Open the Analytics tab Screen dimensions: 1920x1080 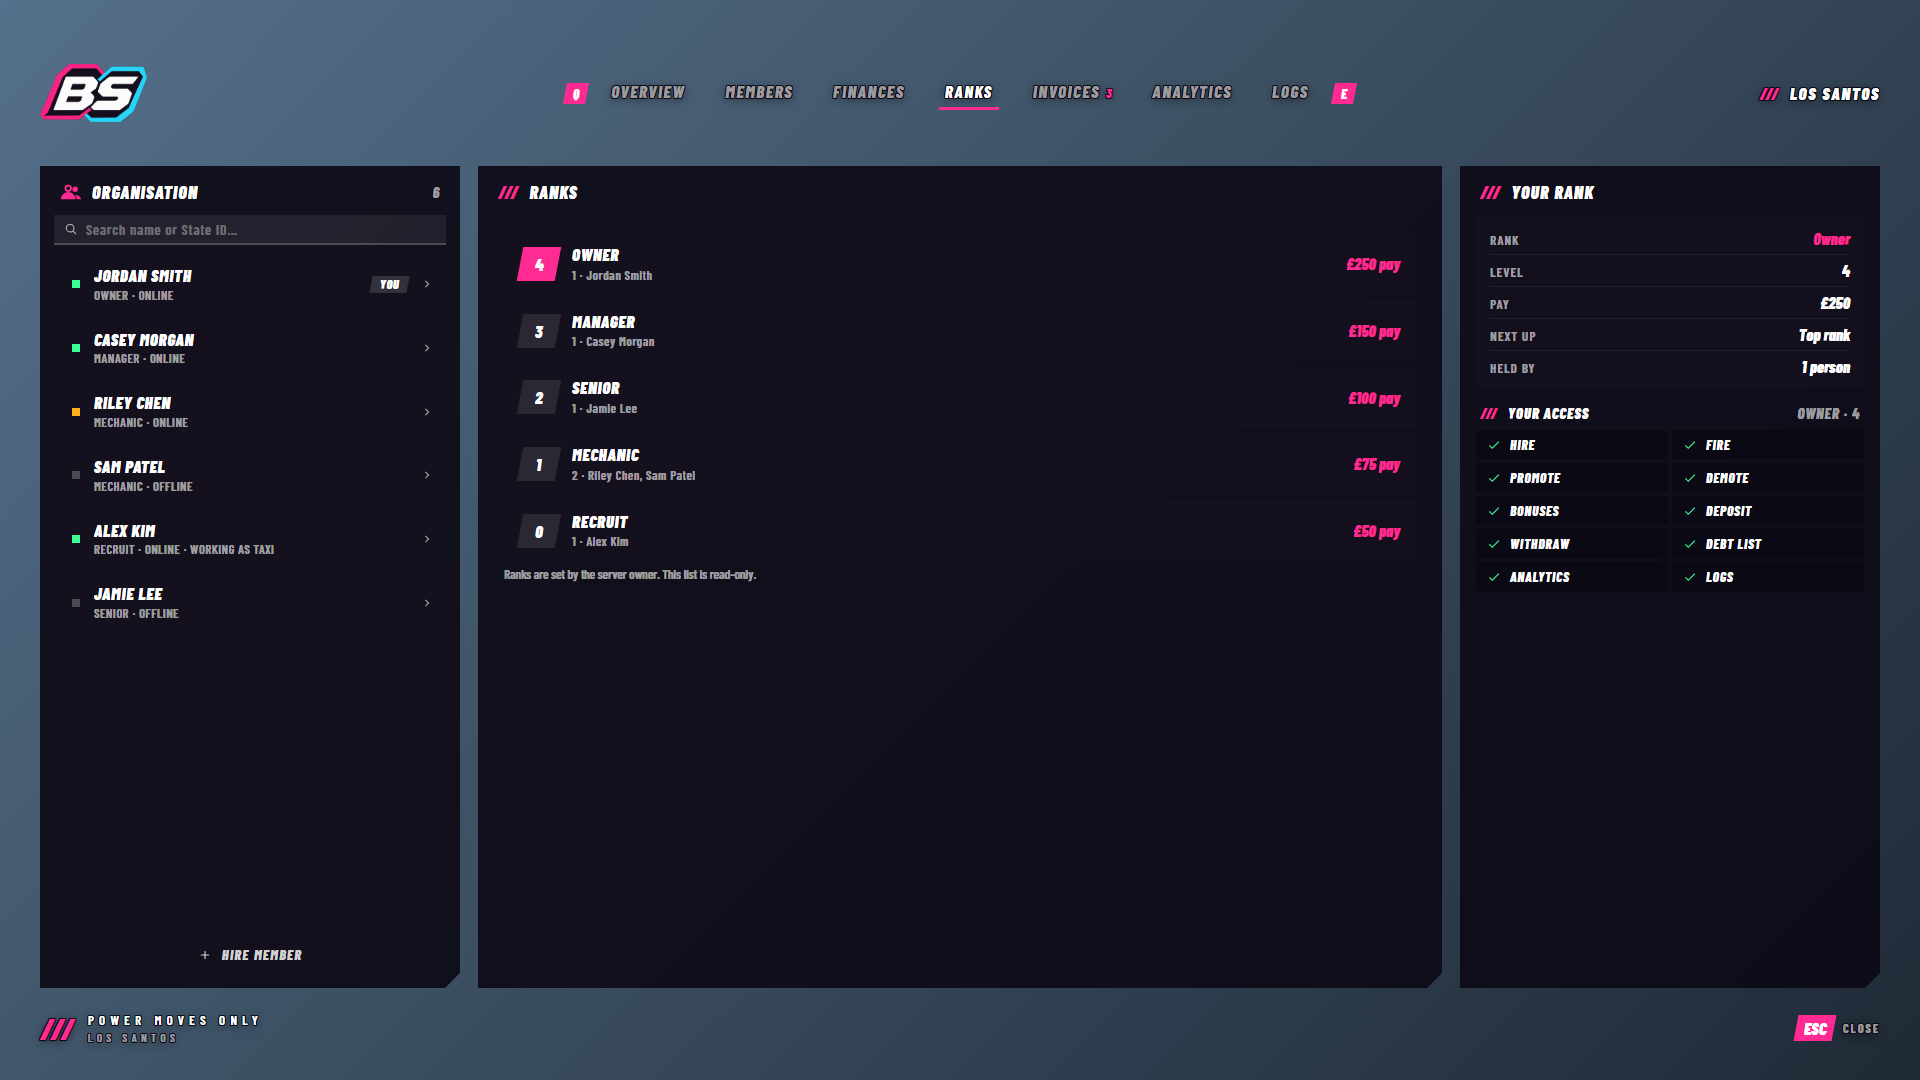click(1192, 92)
